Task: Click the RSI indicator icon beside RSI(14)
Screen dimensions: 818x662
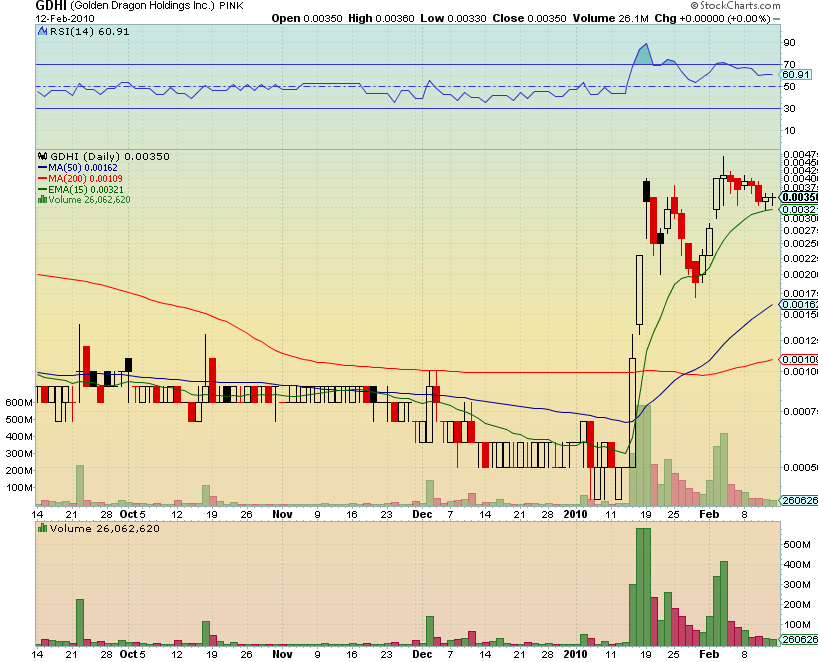Action: click(43, 31)
